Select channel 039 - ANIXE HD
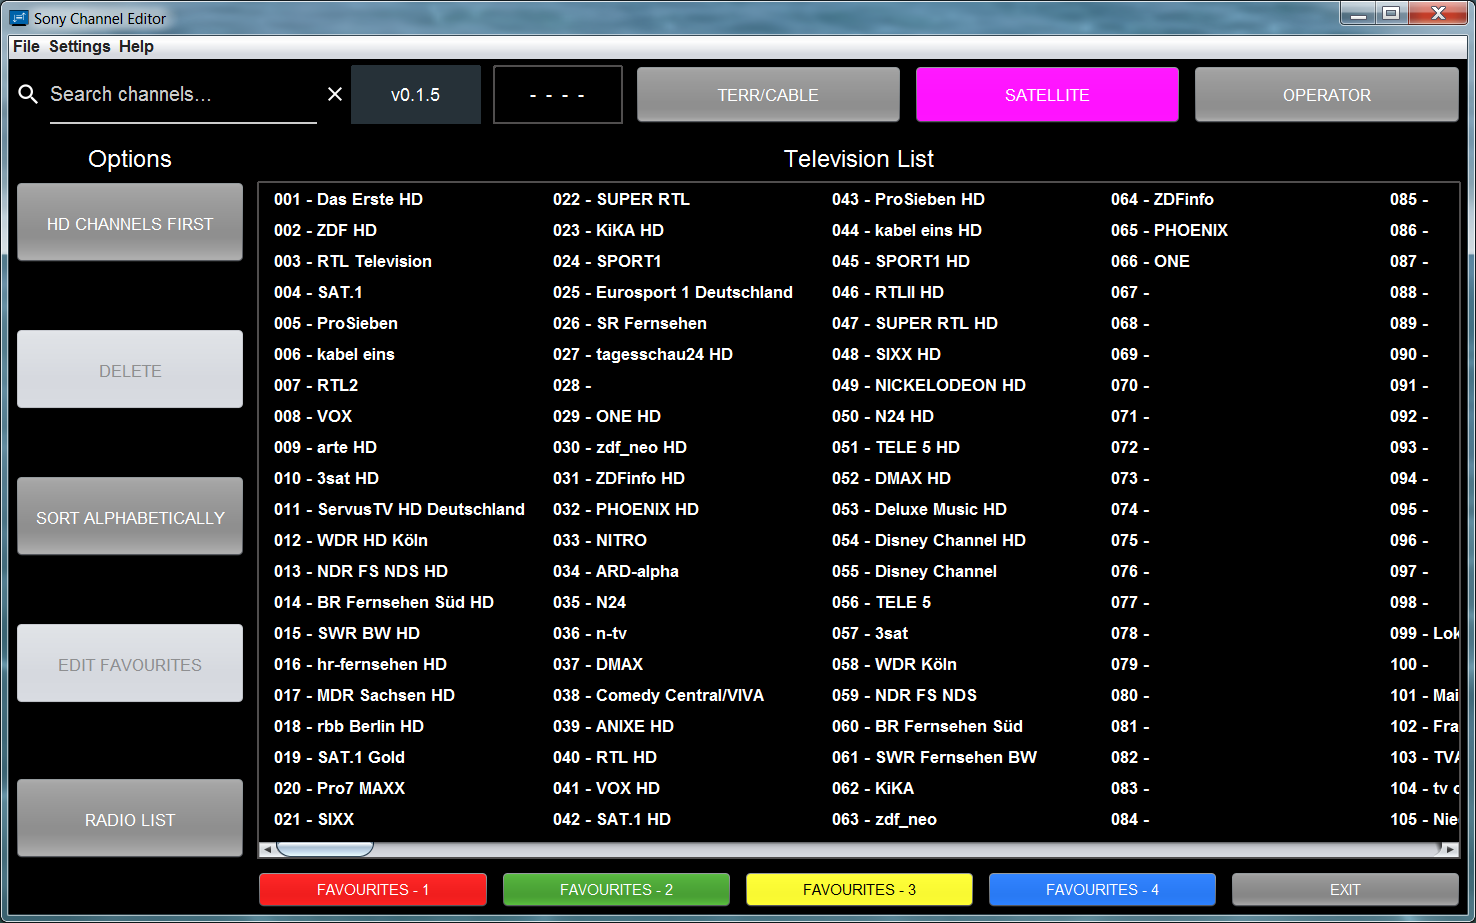 613,726
